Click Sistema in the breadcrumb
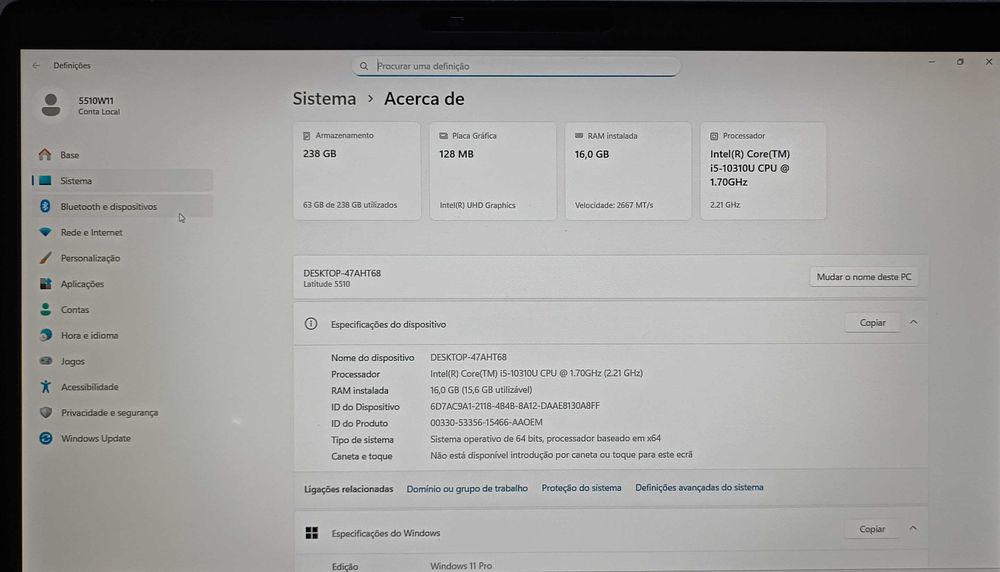 tap(324, 99)
